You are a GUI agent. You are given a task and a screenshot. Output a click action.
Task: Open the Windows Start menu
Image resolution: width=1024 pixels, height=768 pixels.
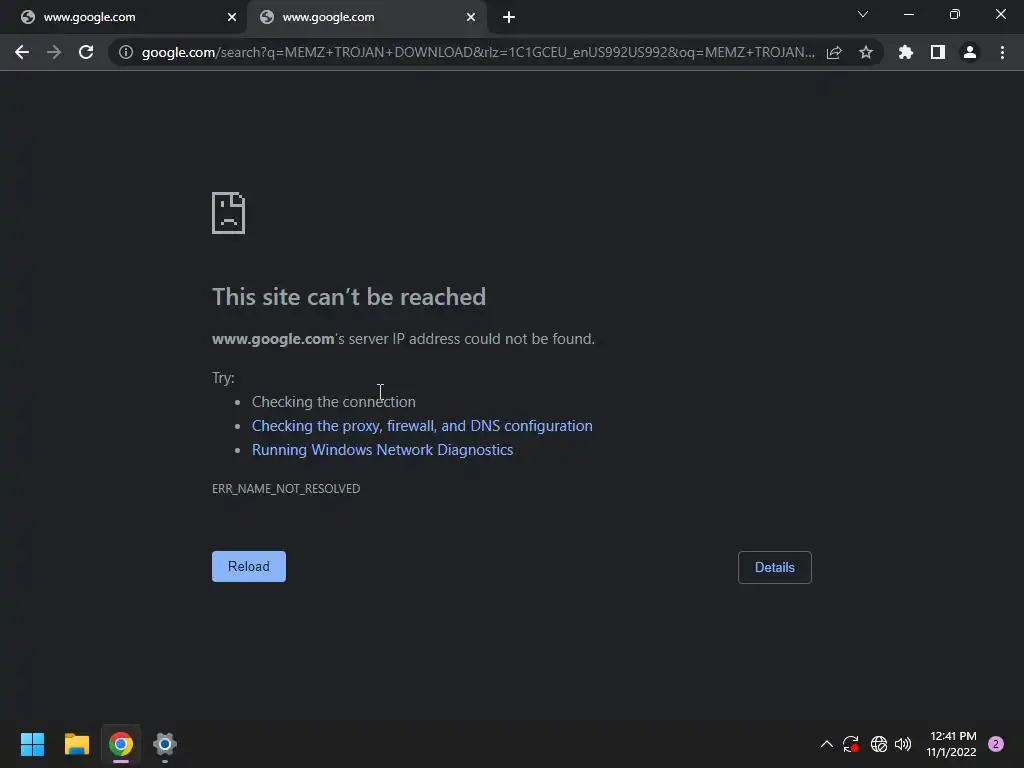click(x=33, y=744)
